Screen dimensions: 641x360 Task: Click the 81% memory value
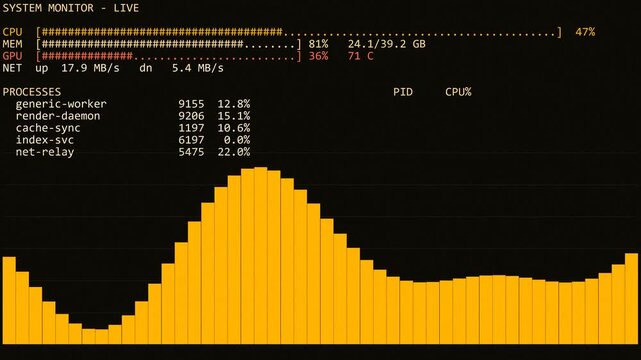pyautogui.click(x=318, y=44)
